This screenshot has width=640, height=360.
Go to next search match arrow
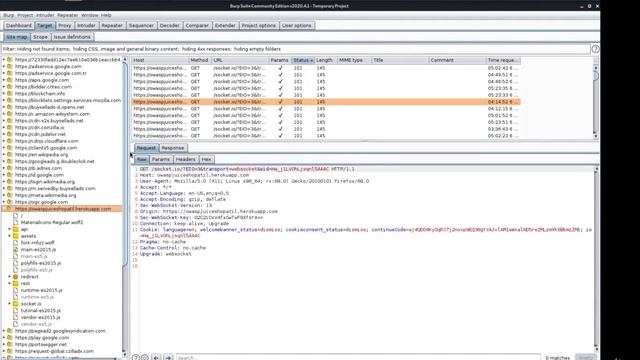point(168,358)
